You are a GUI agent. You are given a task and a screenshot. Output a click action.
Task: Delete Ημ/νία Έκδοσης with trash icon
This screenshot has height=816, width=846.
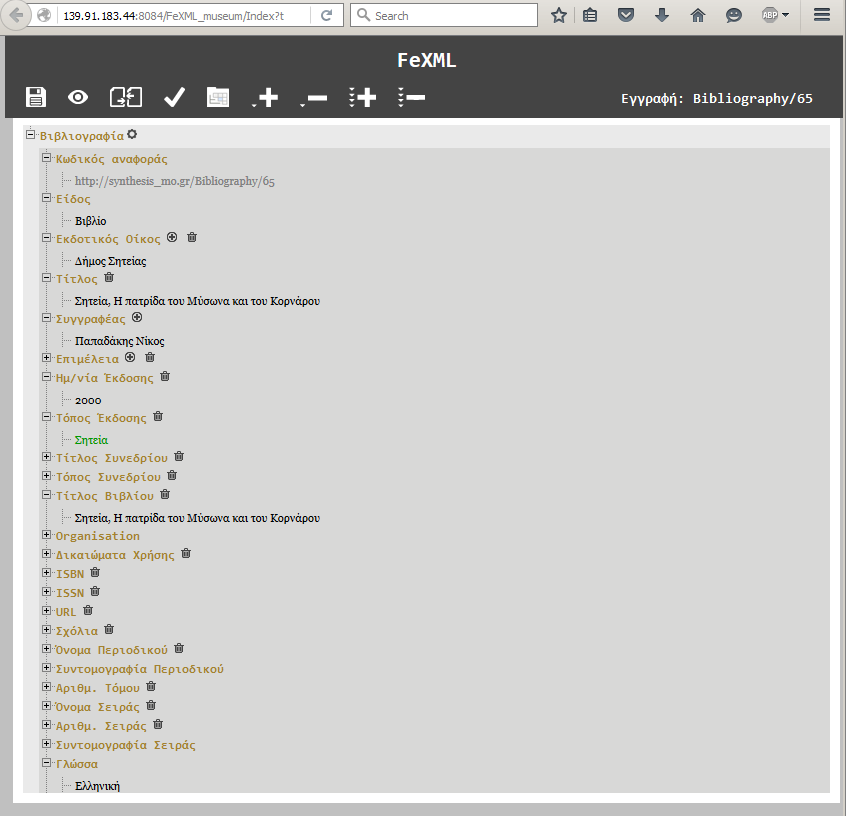[165, 376]
